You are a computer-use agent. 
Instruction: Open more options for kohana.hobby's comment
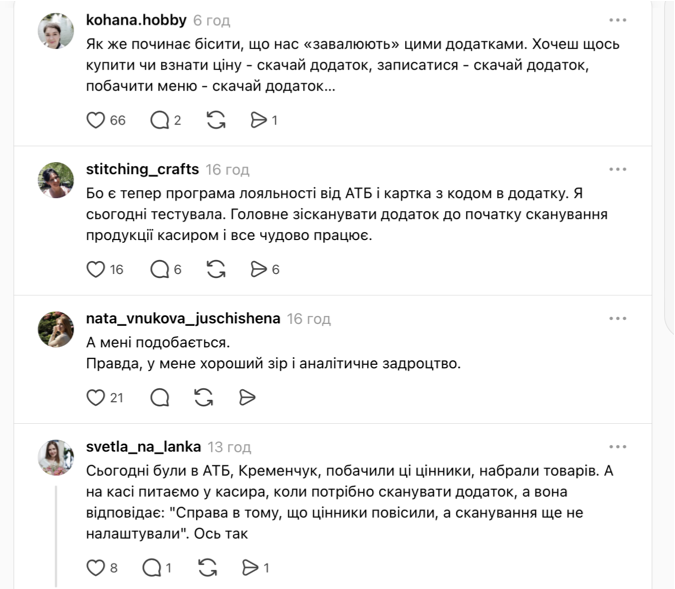[x=618, y=20]
